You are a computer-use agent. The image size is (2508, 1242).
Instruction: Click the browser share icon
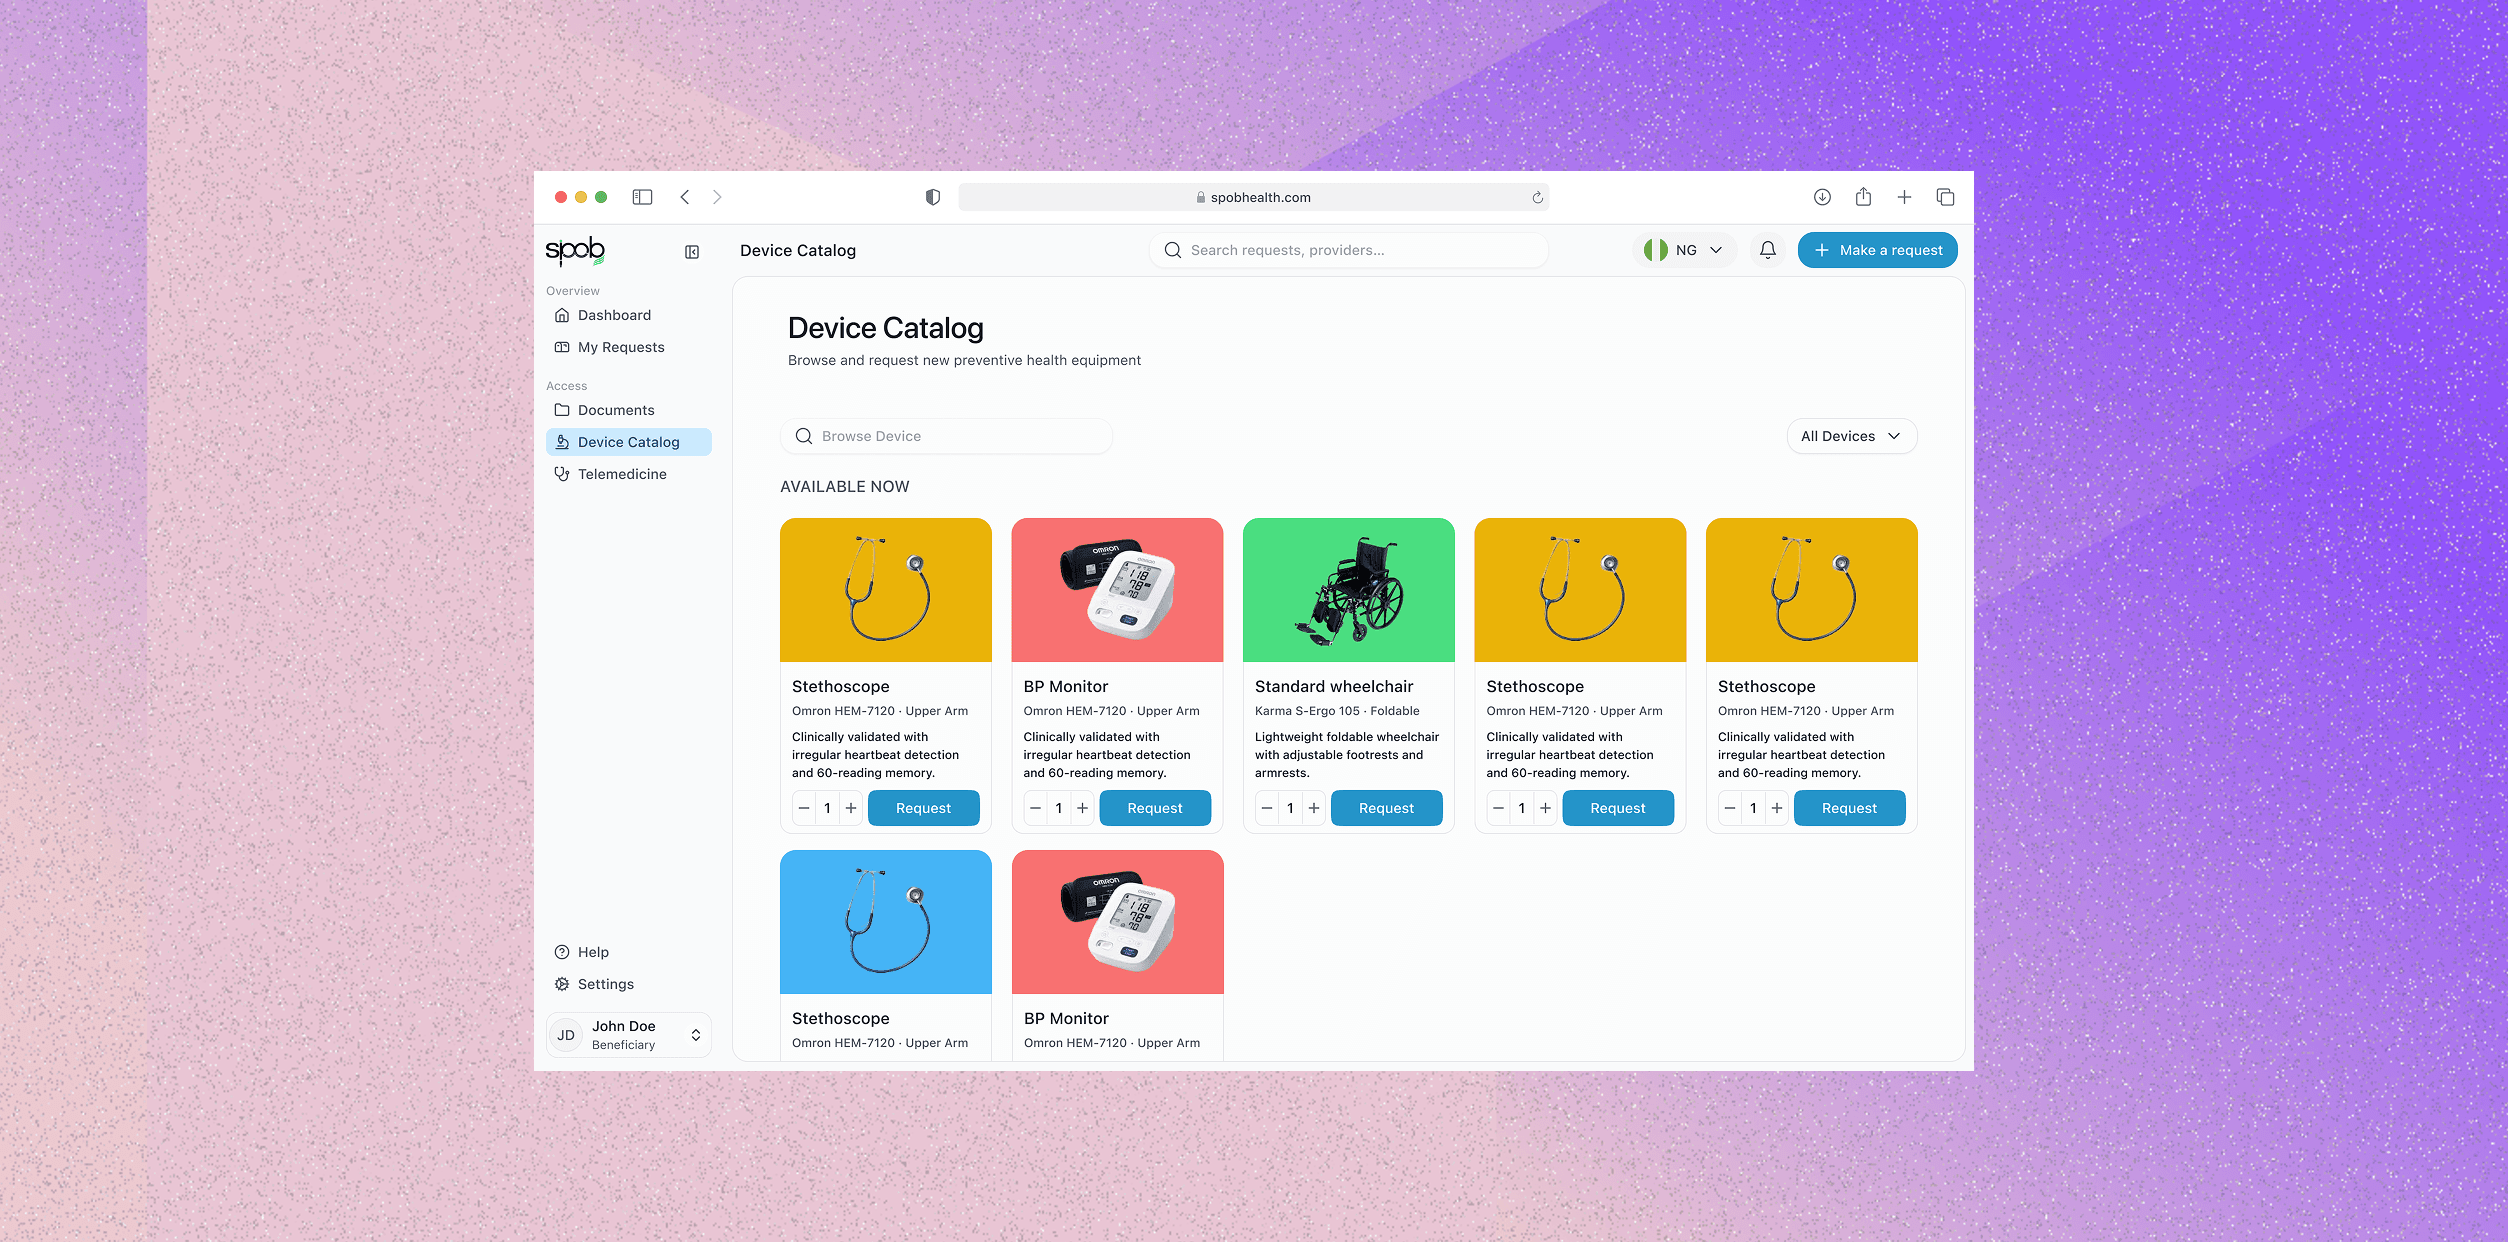click(1863, 197)
